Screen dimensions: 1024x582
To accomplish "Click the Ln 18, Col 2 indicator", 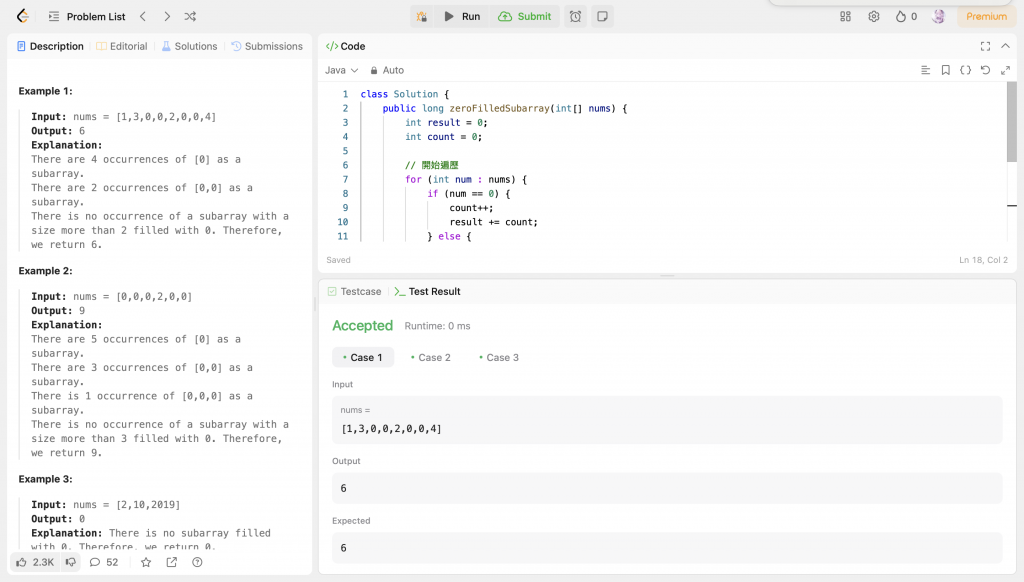I will (983, 260).
